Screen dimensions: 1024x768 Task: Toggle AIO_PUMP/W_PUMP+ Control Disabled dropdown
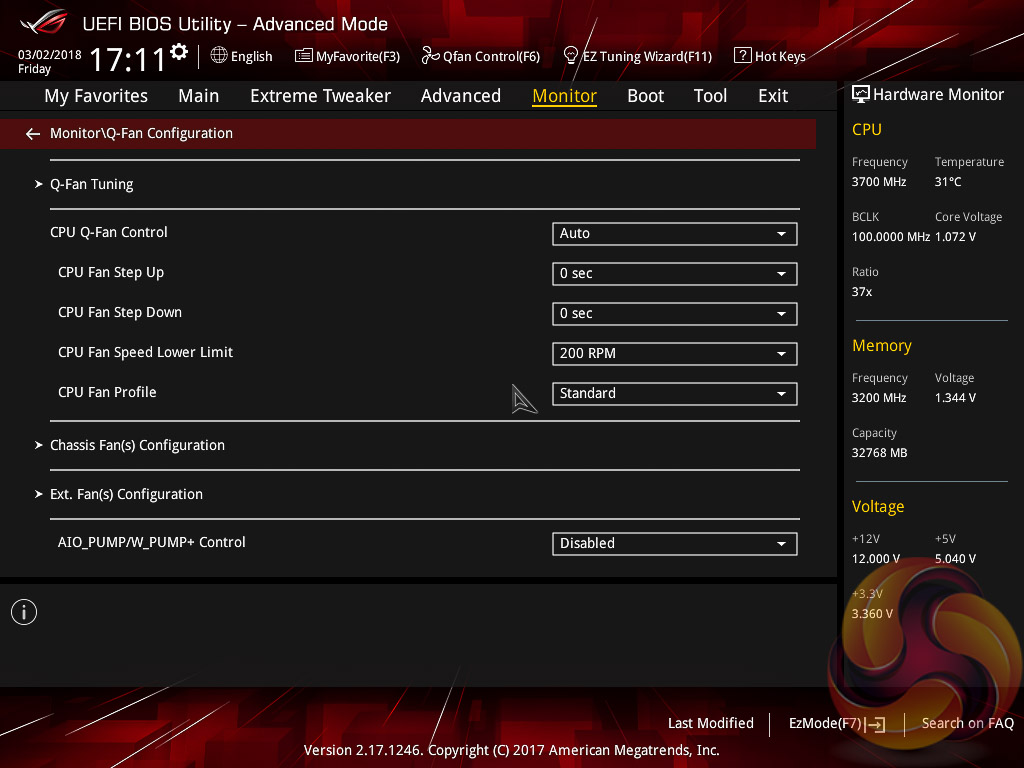tap(674, 543)
